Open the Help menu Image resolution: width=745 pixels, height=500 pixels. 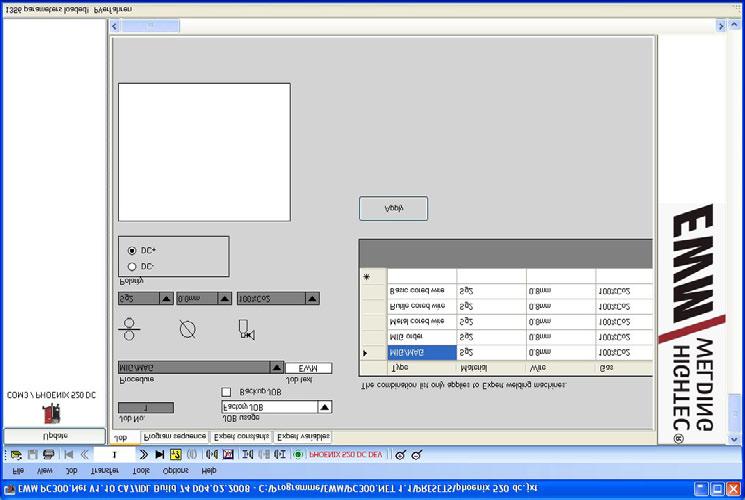coord(209,471)
